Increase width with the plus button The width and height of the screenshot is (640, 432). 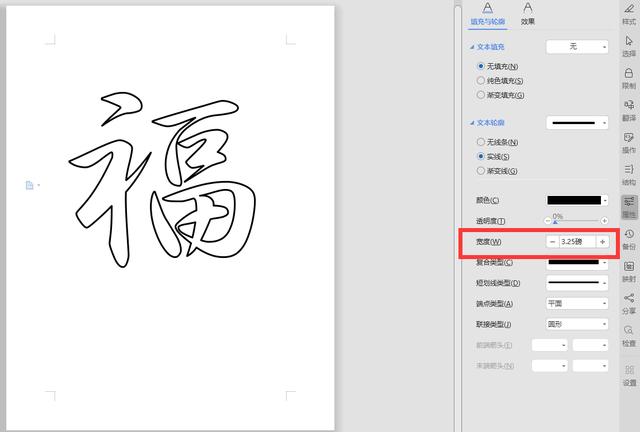click(x=602, y=242)
